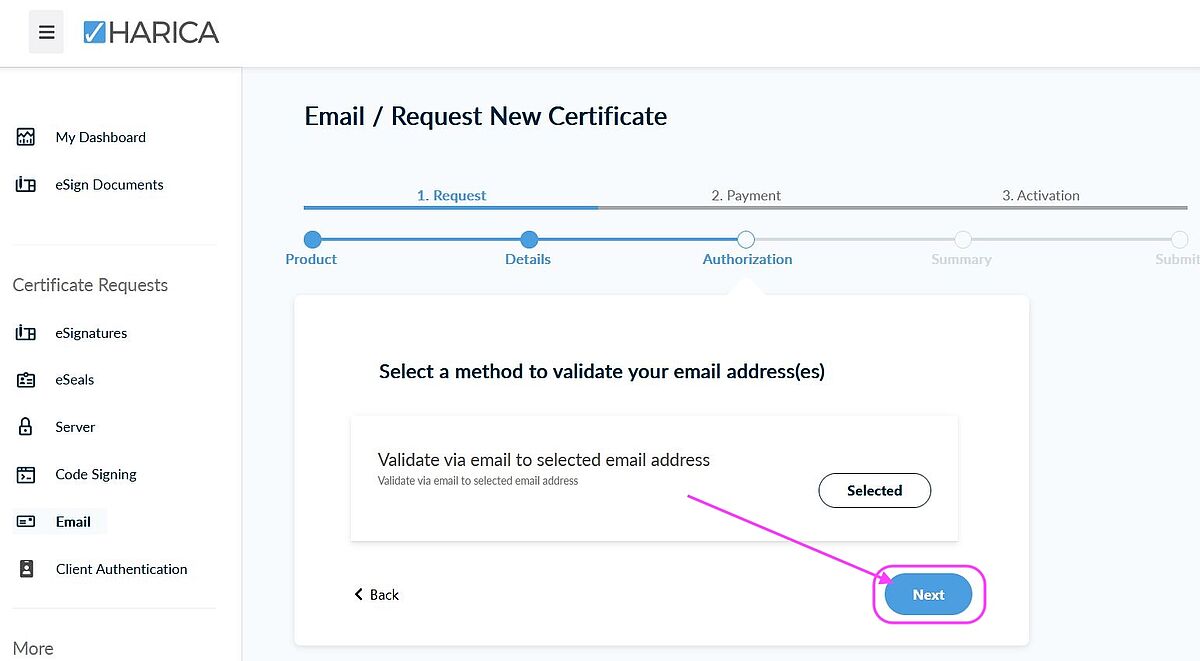Open the Server lock icon
The image size is (1200, 661).
click(x=26, y=427)
